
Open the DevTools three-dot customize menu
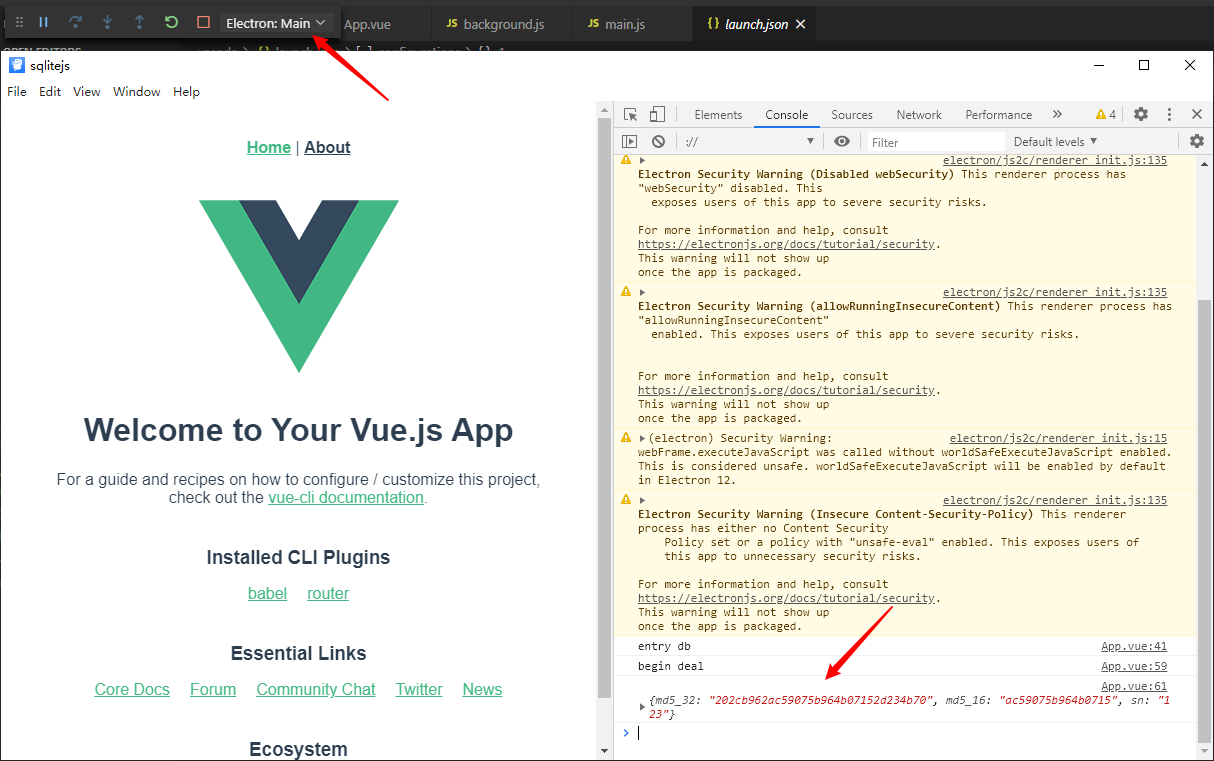[1169, 115]
